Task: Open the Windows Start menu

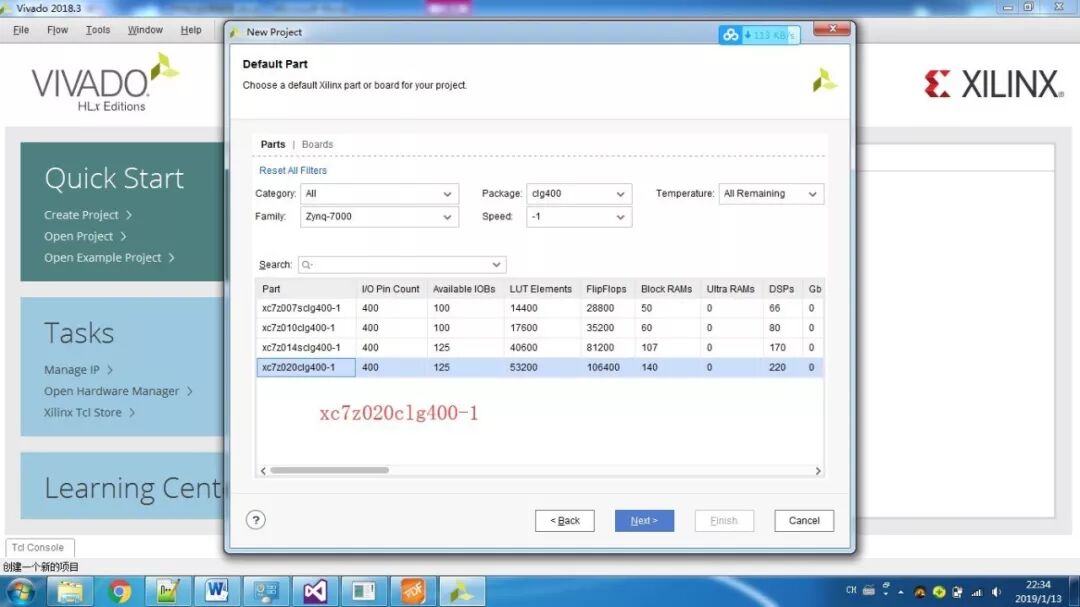Action: click(21, 592)
